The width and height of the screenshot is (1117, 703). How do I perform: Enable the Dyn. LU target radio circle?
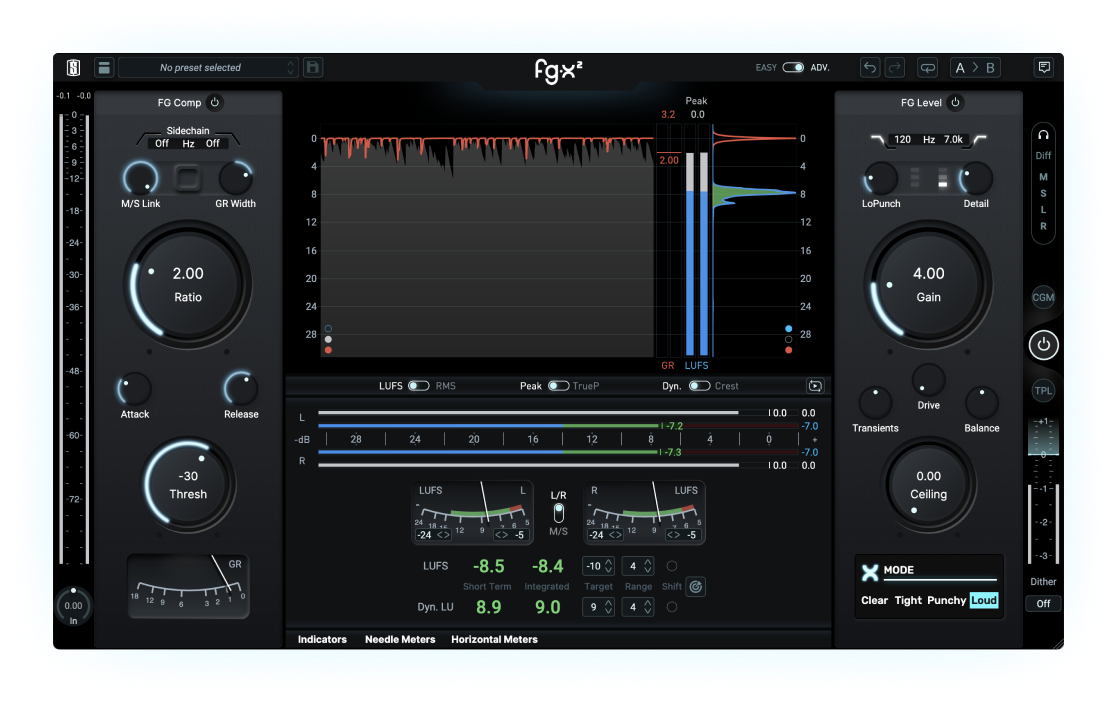671,608
